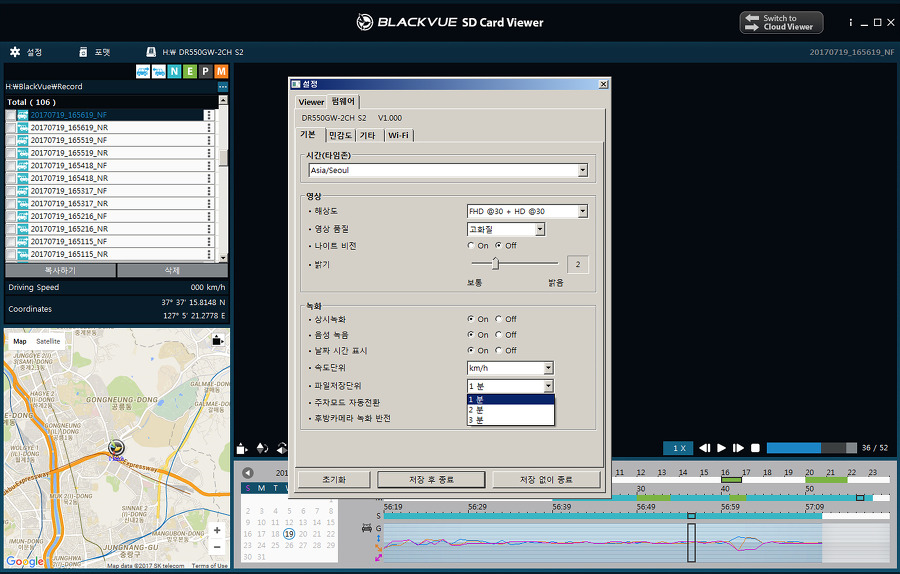Open settings via the gear icon

click(15, 52)
